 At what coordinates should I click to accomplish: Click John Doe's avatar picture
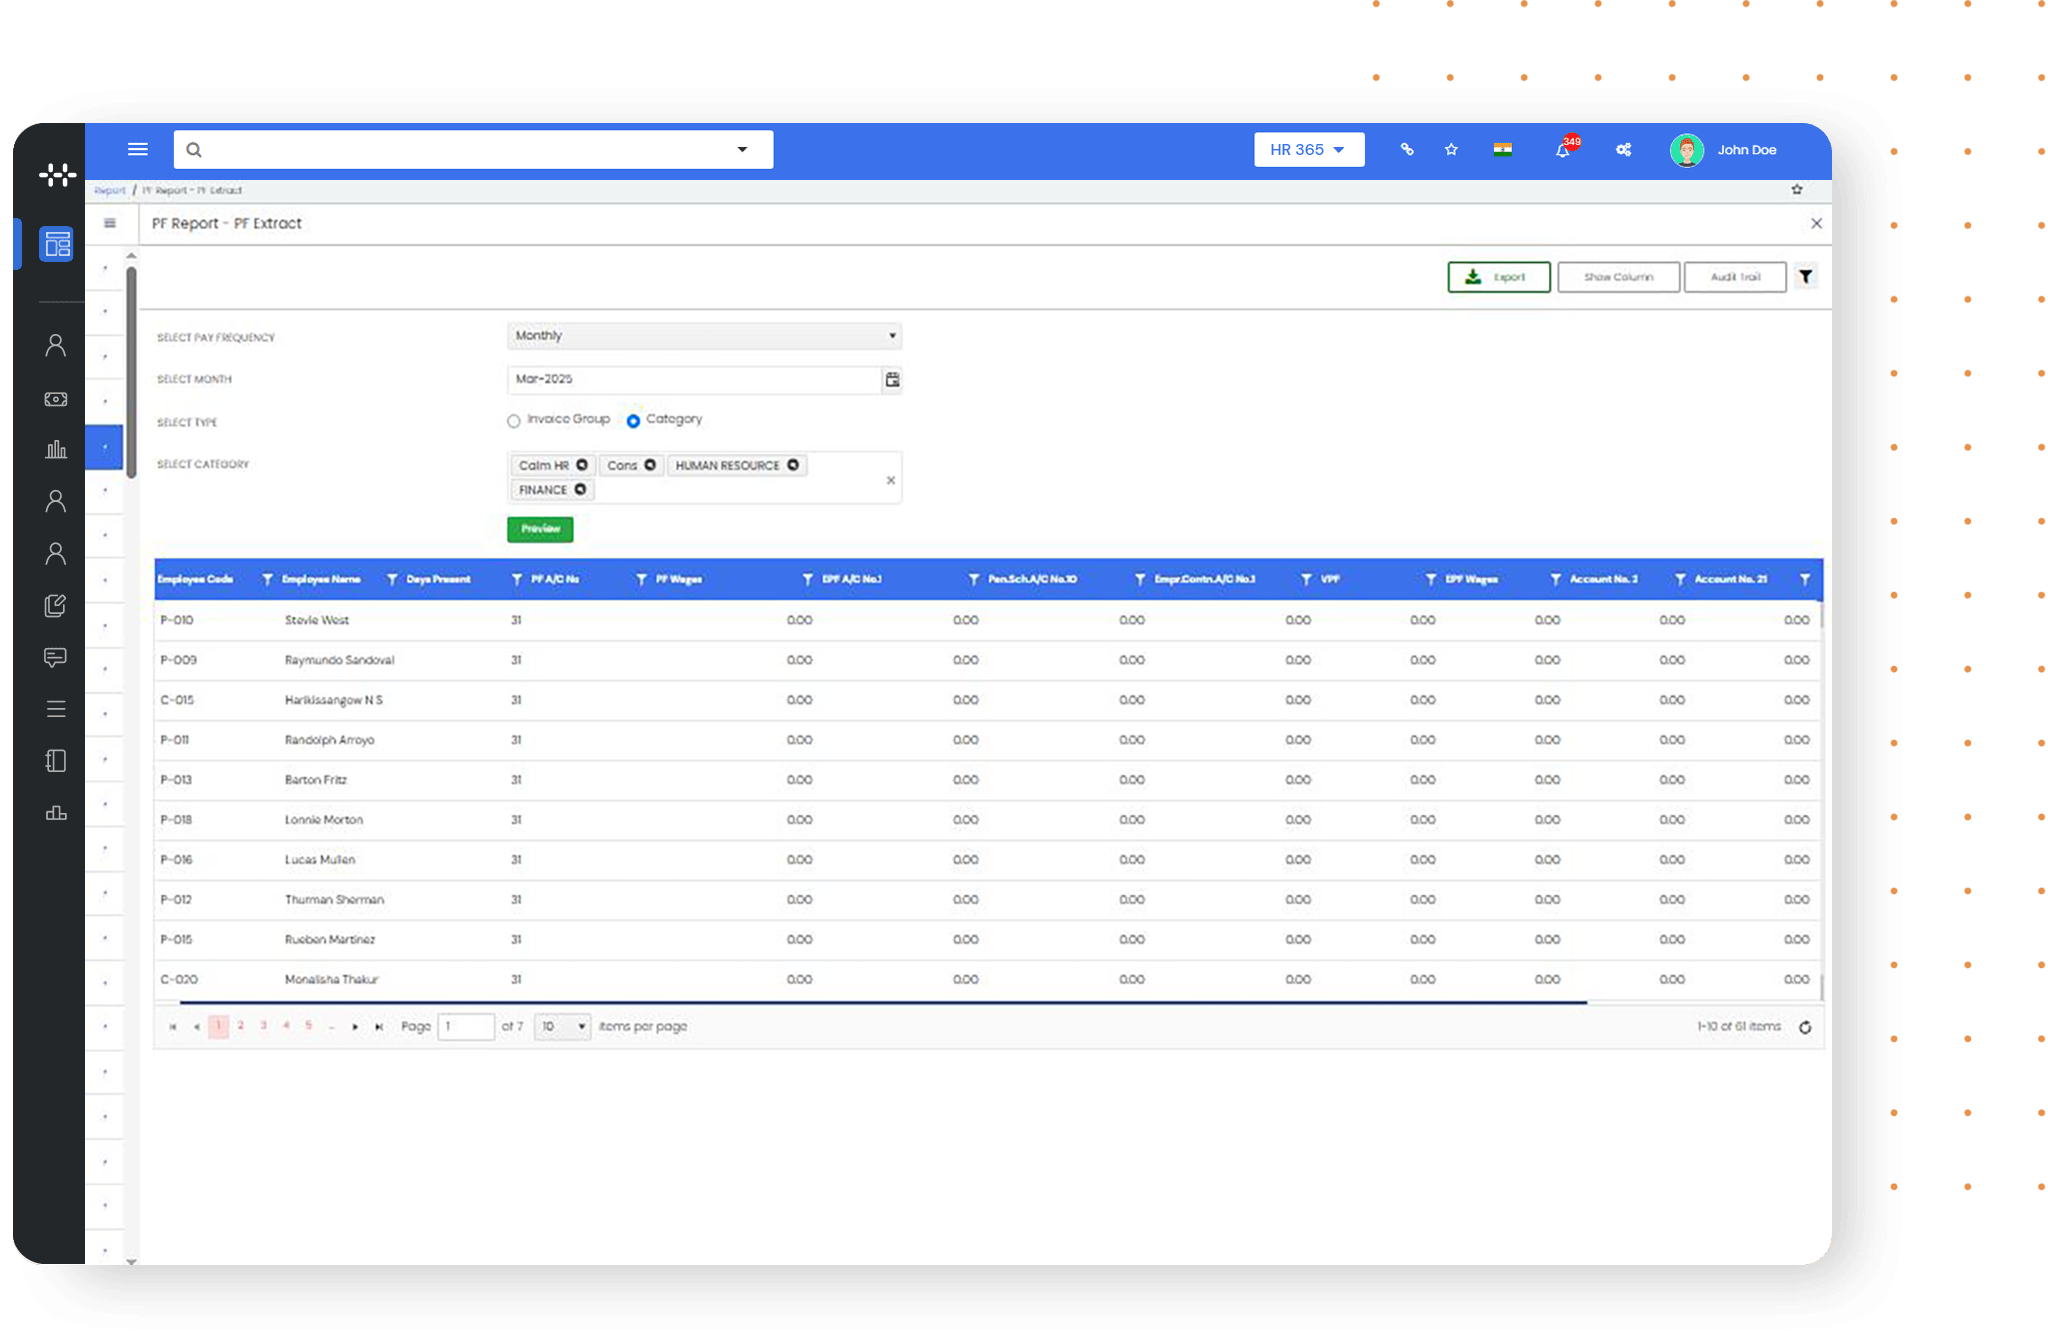[1687, 150]
